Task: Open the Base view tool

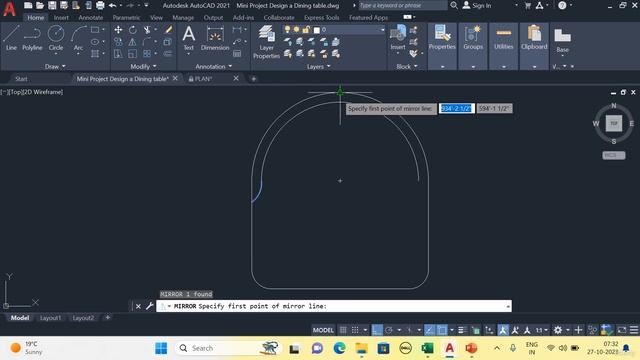Action: click(562, 39)
